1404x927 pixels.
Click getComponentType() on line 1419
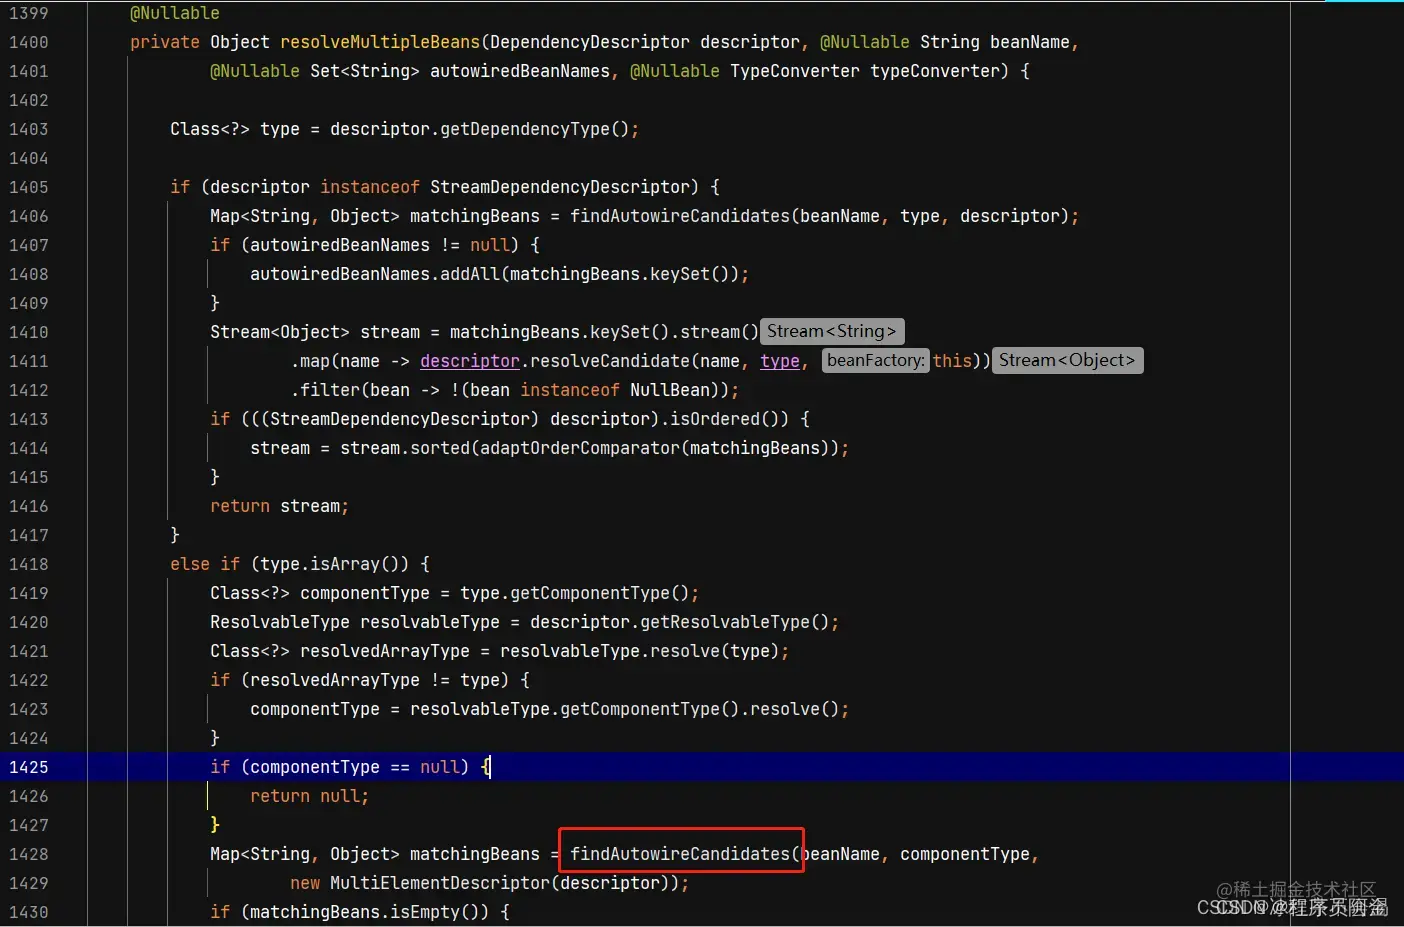[x=600, y=593]
